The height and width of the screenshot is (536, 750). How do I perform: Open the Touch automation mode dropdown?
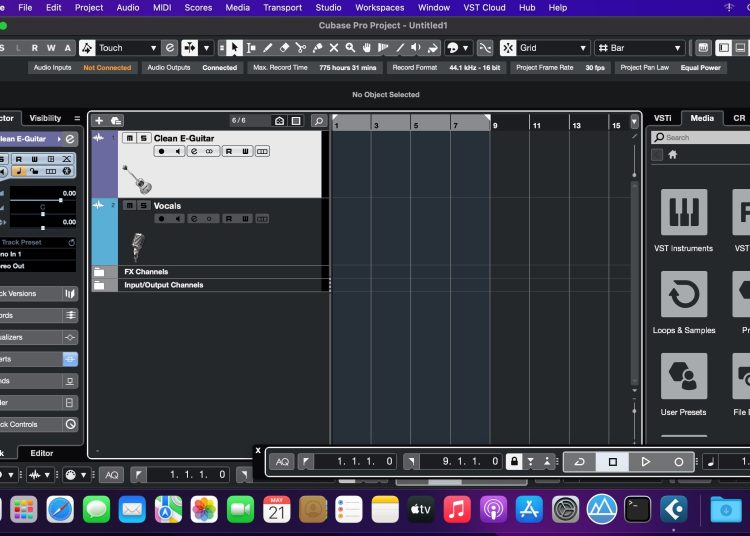pyautogui.click(x=128, y=48)
